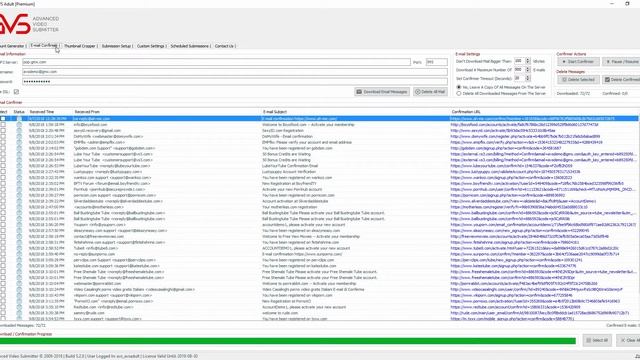The height and width of the screenshot is (360, 640).
Task: Click Download Email Messages button
Action: (x=382, y=92)
